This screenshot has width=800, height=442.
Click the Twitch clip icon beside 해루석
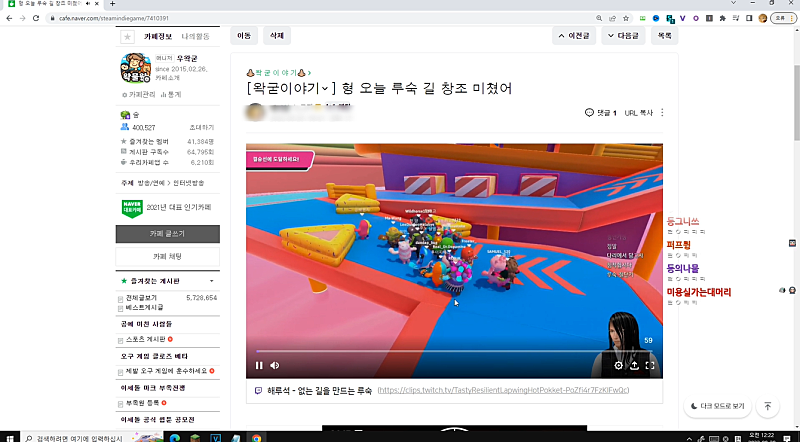coord(258,390)
